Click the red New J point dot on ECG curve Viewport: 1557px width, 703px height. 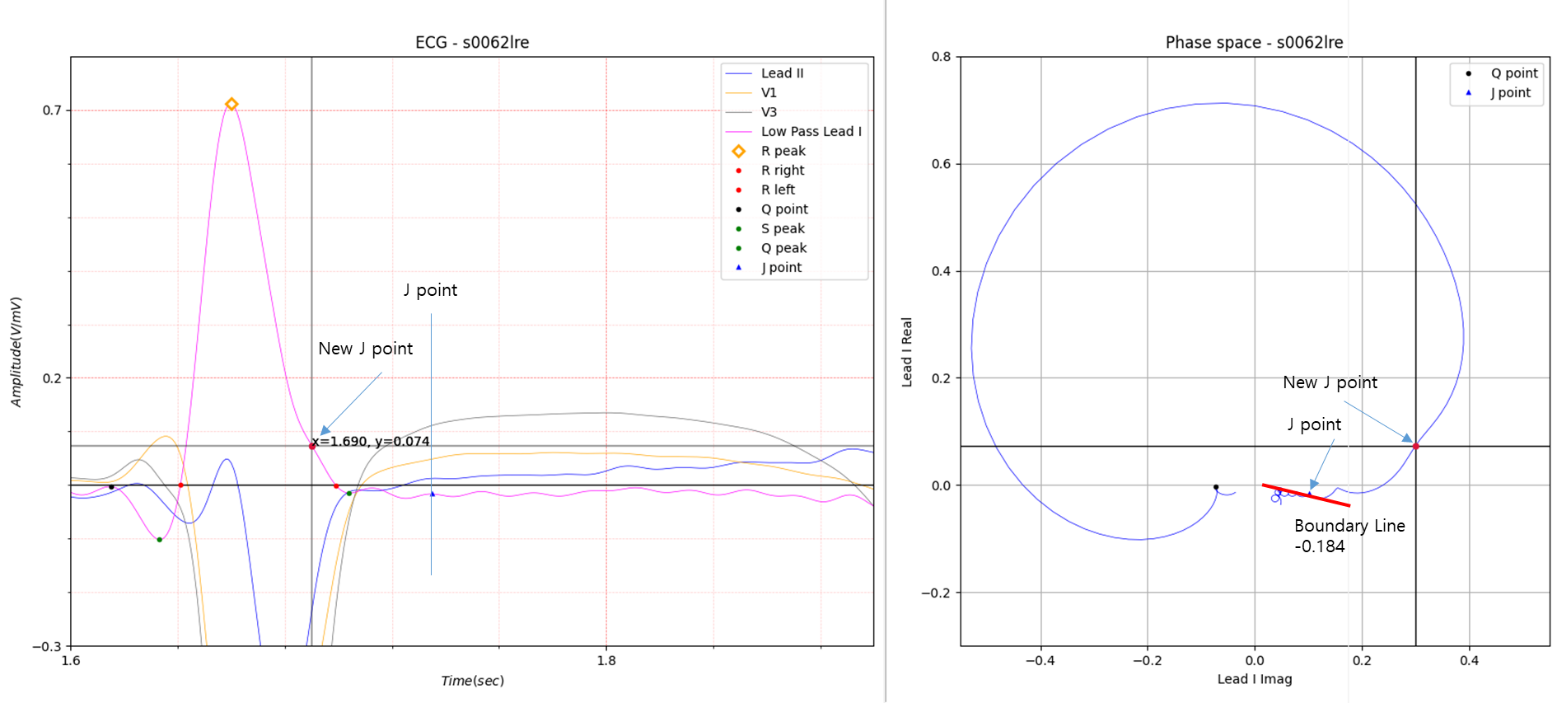[x=312, y=445]
